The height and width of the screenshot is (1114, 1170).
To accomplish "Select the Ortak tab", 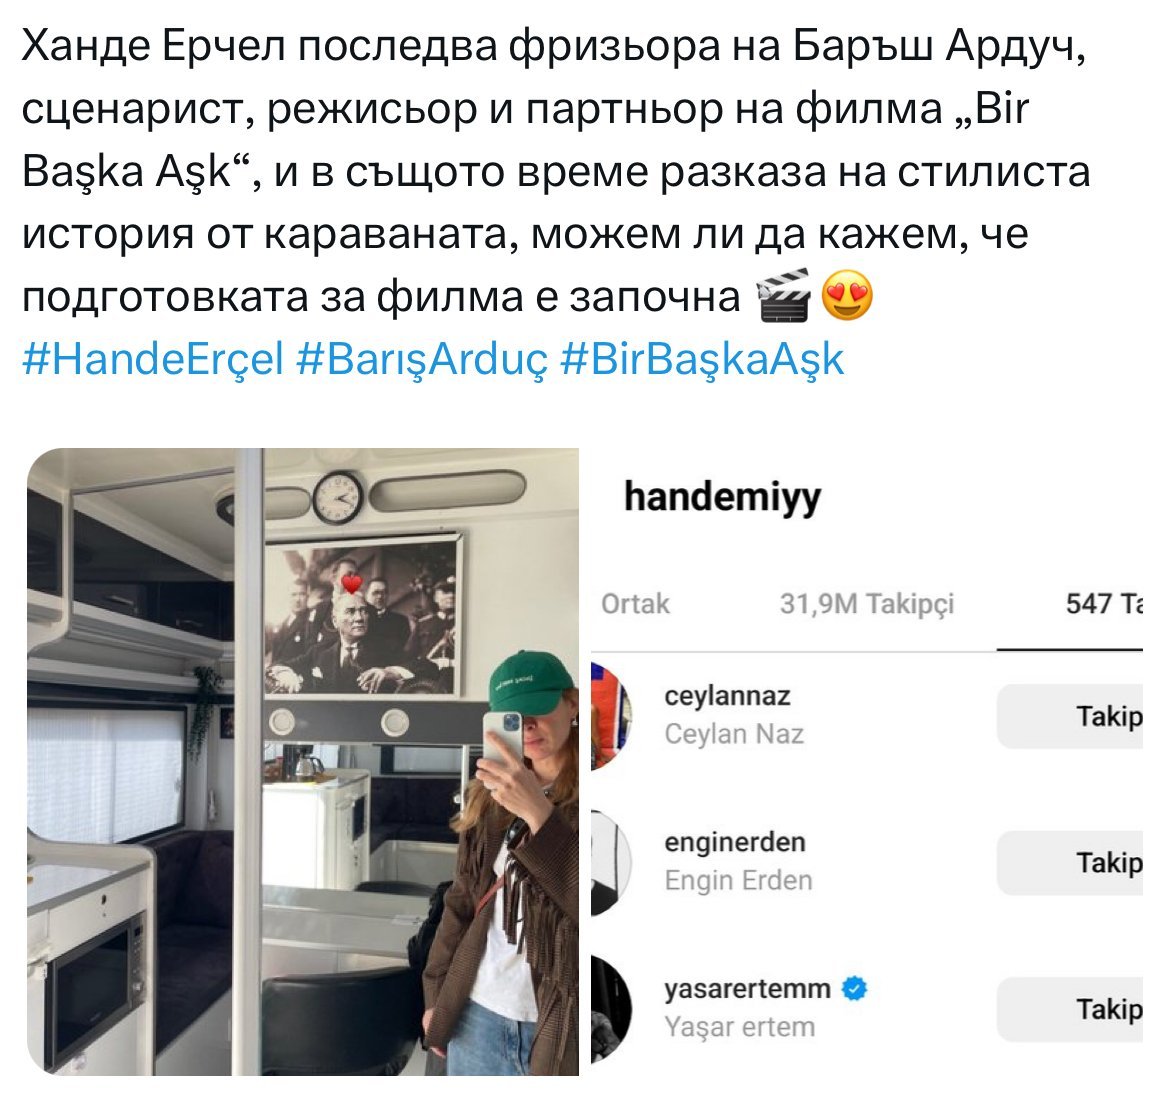I will (x=635, y=604).
